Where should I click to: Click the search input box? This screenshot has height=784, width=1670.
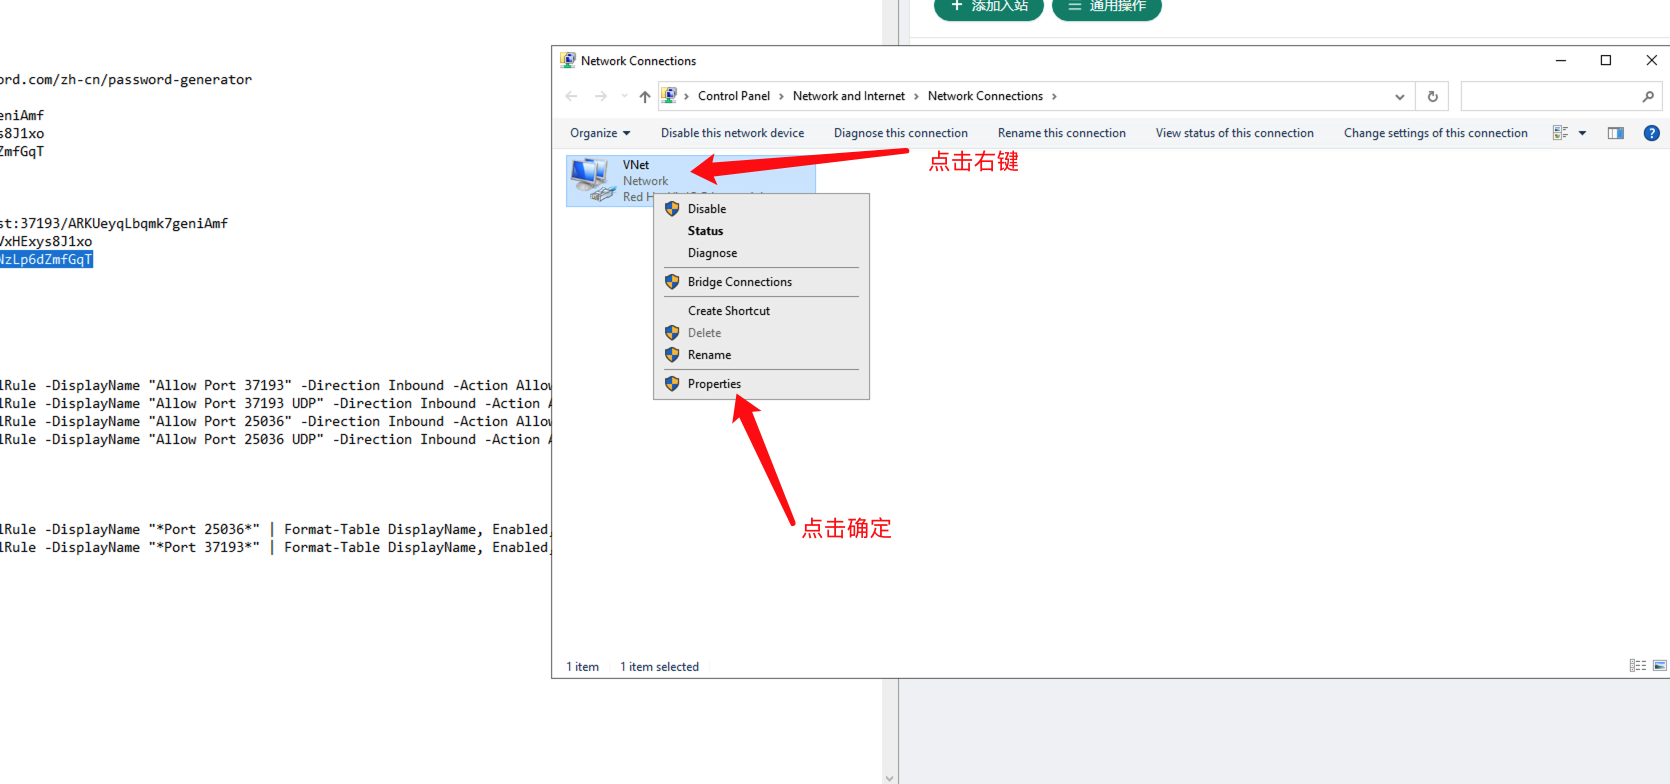tap(1548, 97)
